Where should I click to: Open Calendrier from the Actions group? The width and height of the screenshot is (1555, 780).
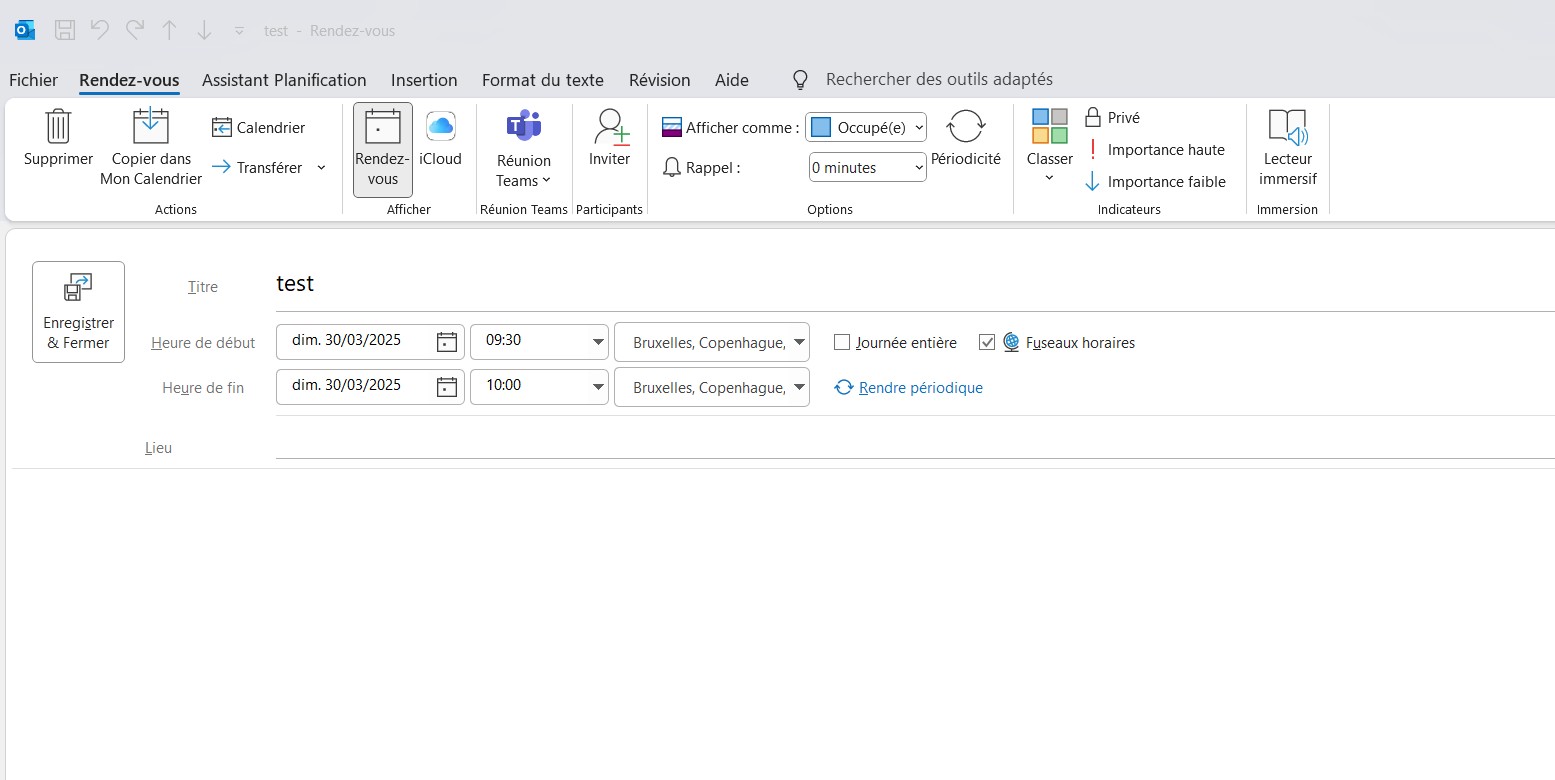tap(258, 128)
